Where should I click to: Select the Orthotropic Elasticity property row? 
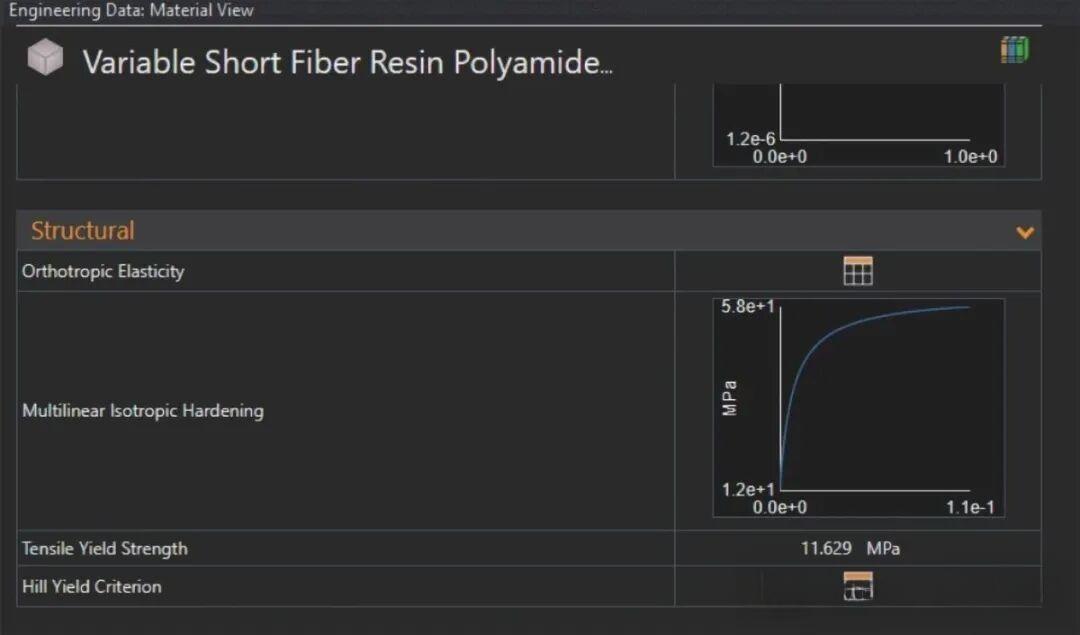103,271
